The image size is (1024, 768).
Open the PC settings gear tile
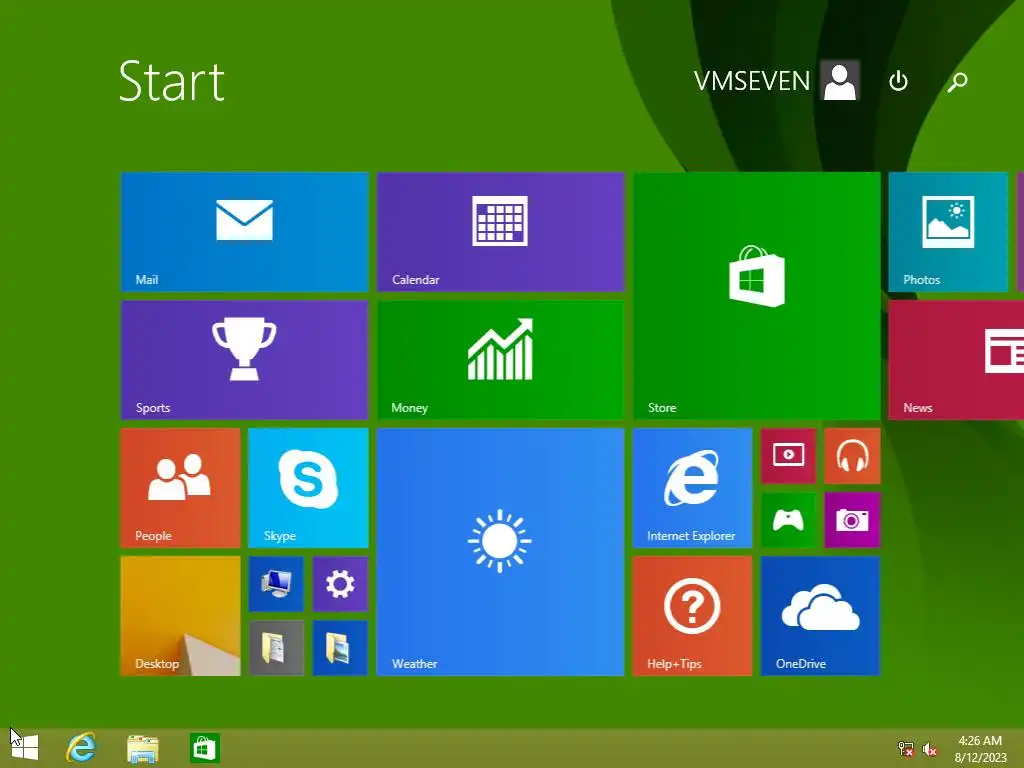coord(340,584)
